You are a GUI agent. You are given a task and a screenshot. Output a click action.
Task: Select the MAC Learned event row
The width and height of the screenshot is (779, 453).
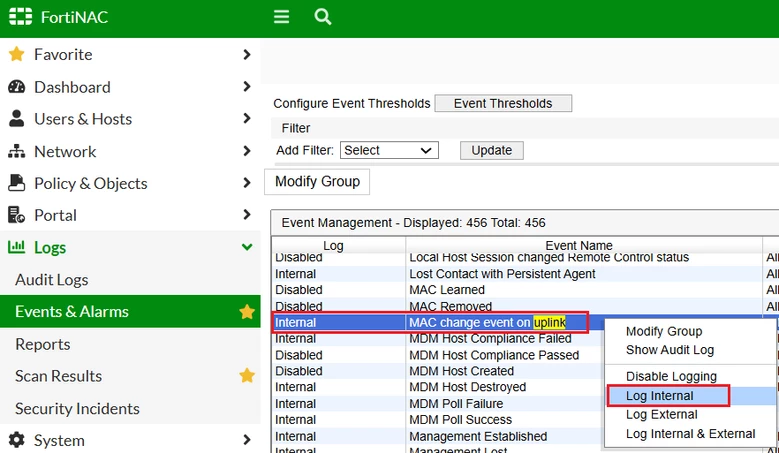525,290
